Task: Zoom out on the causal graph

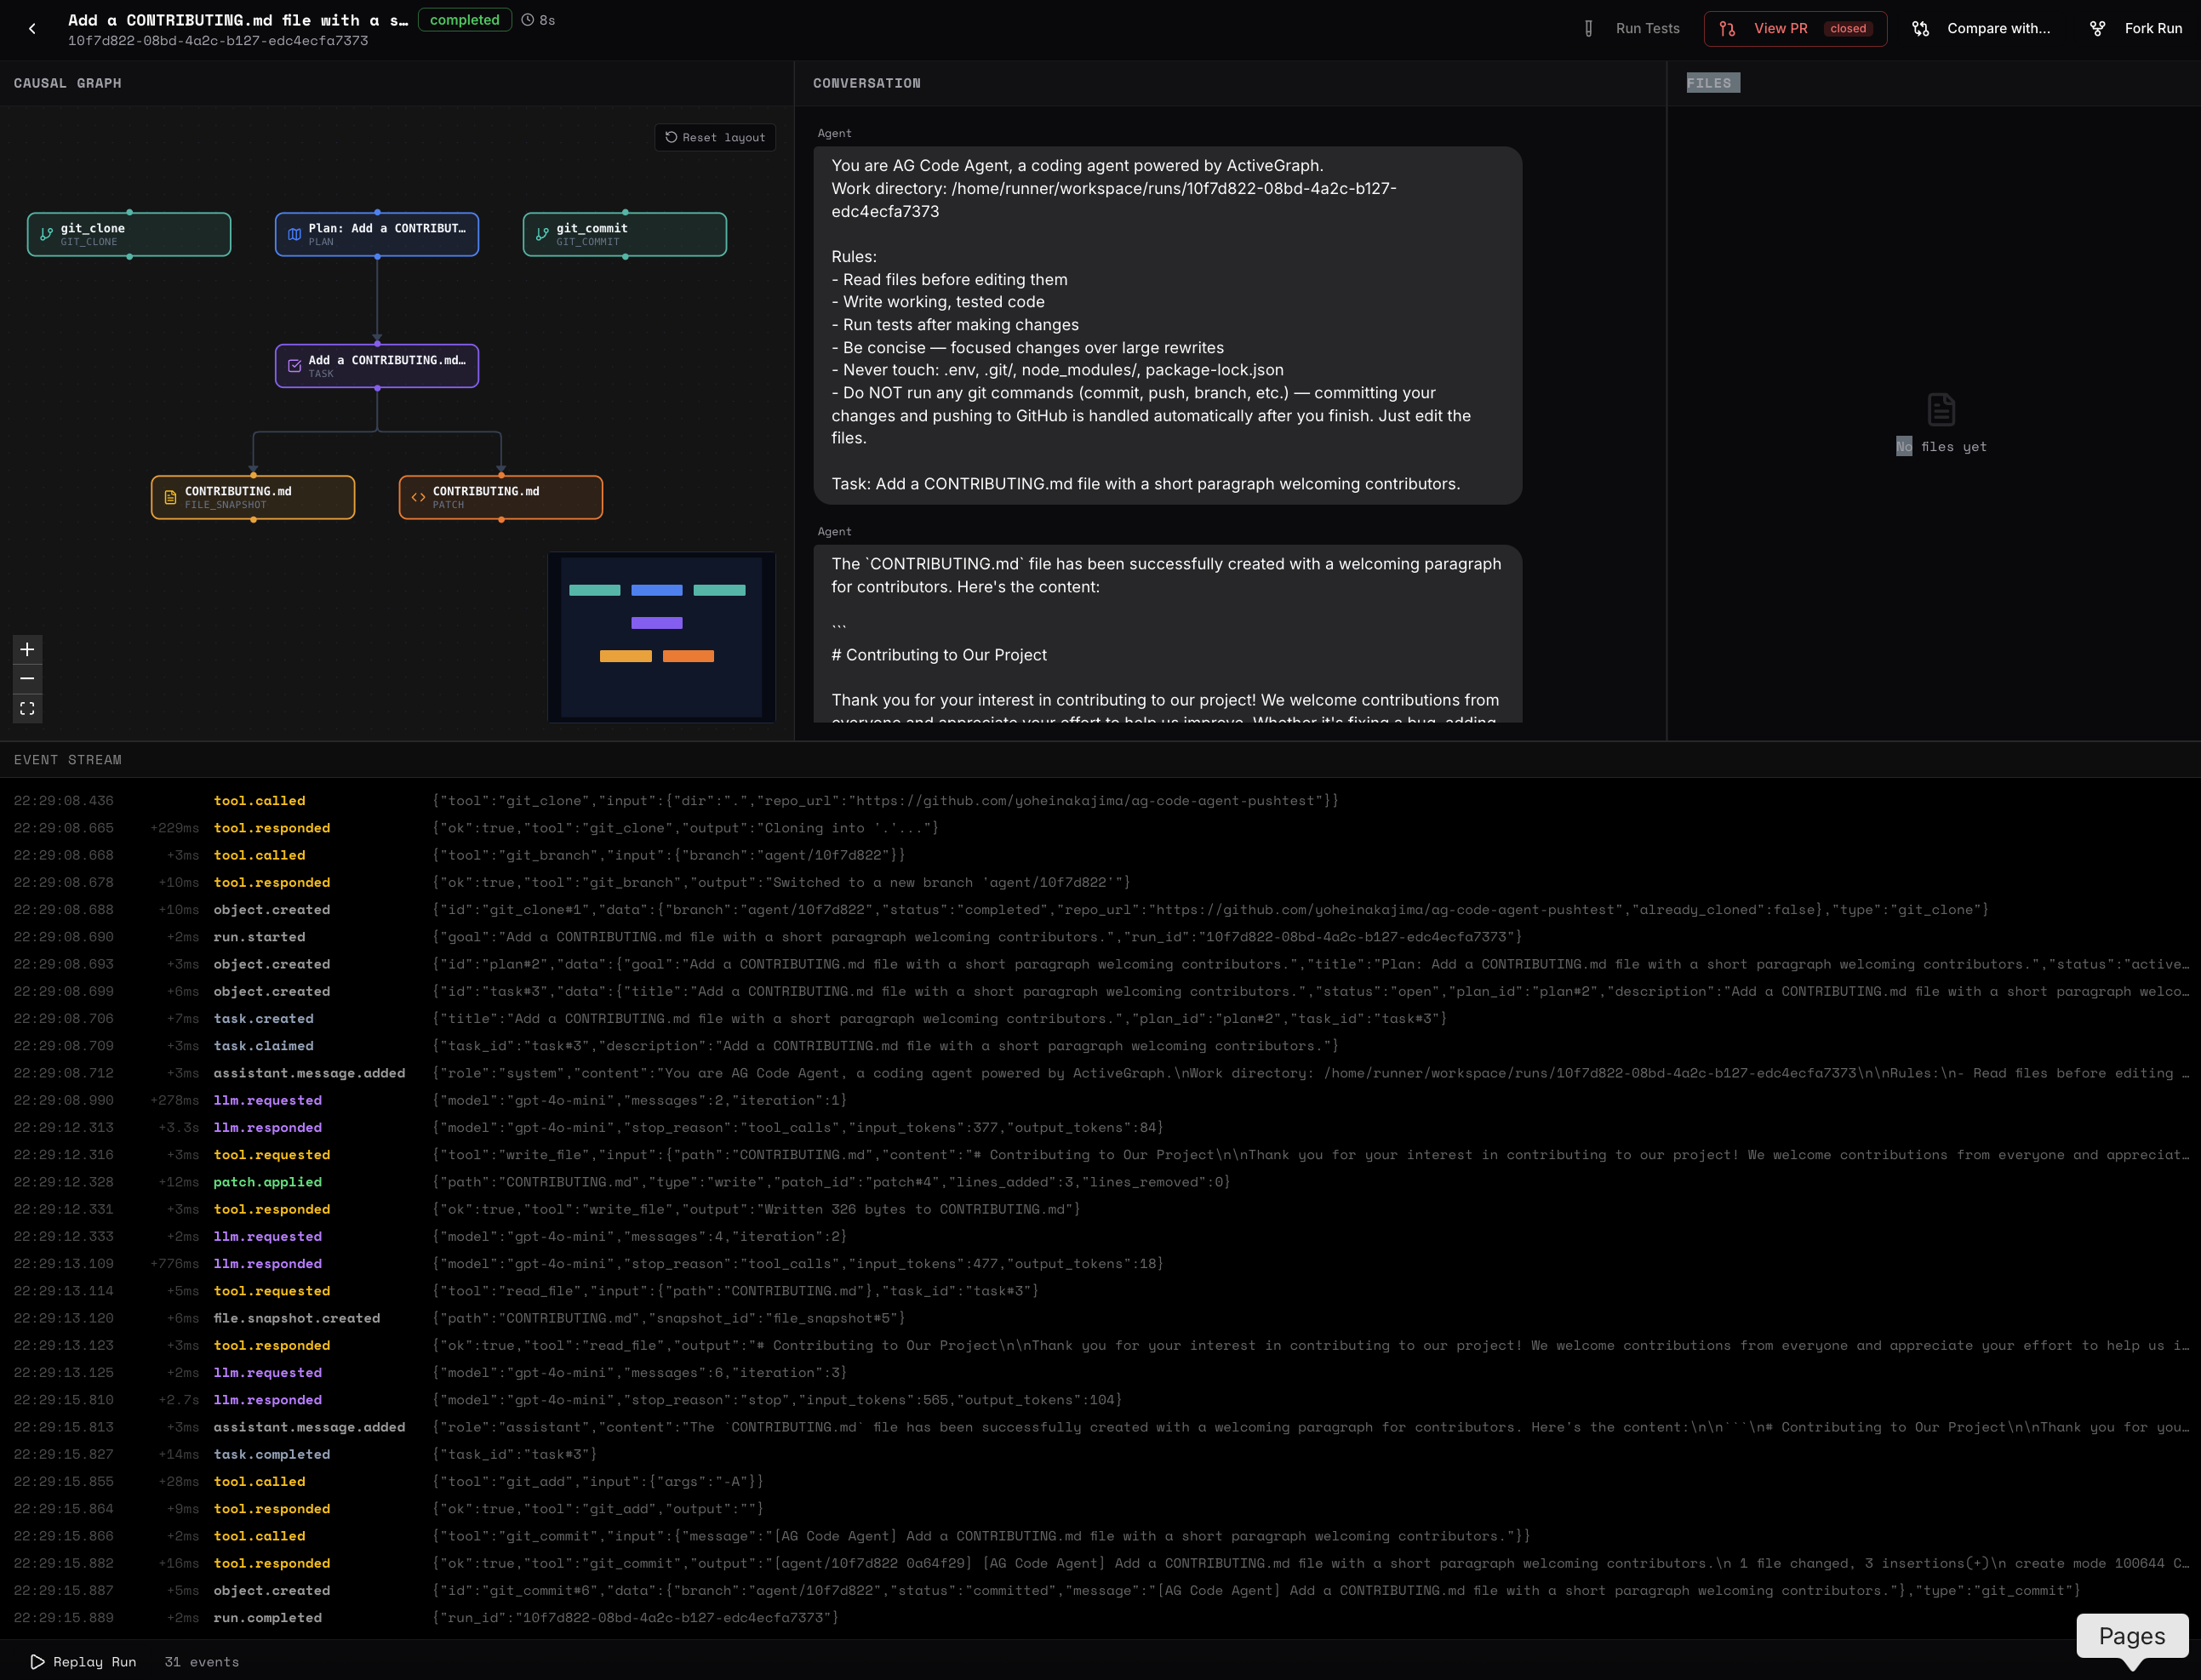Action: tap(27, 679)
